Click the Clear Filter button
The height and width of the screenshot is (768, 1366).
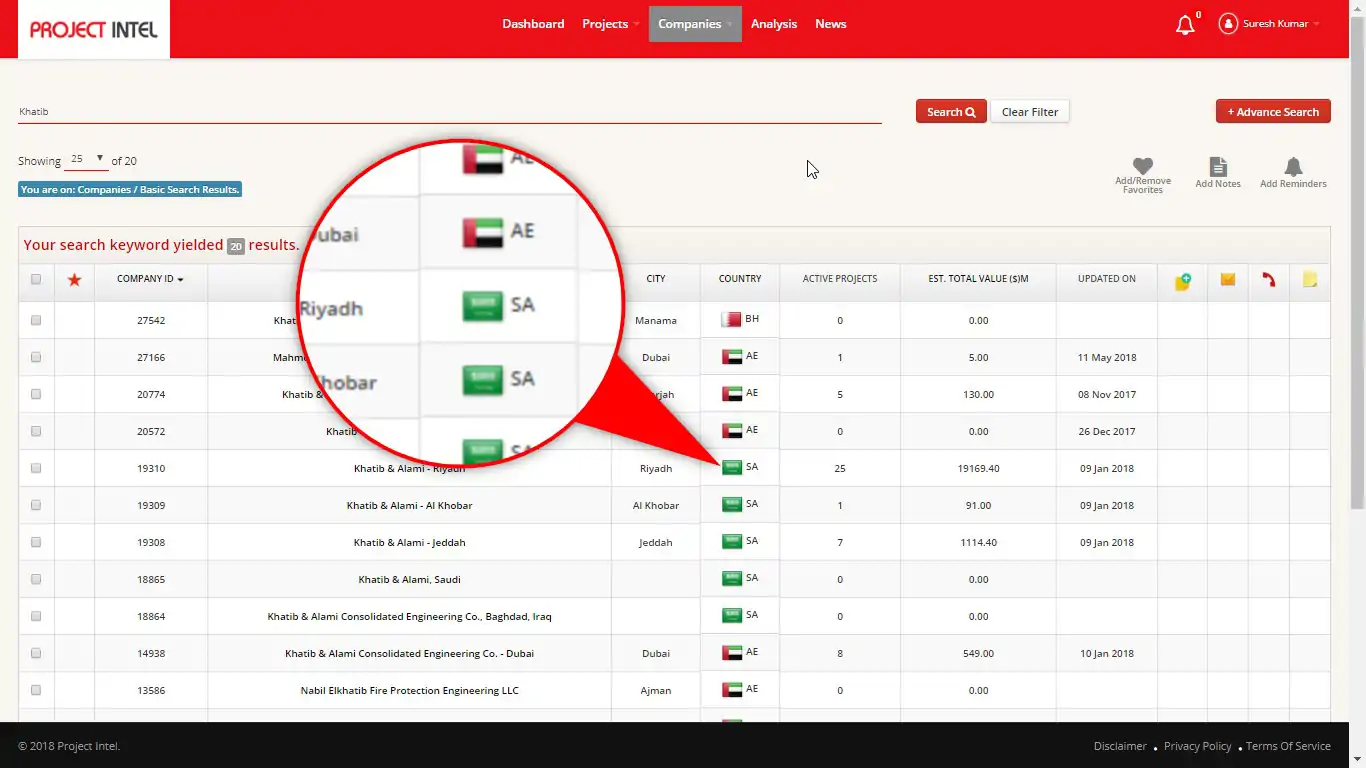(1030, 112)
